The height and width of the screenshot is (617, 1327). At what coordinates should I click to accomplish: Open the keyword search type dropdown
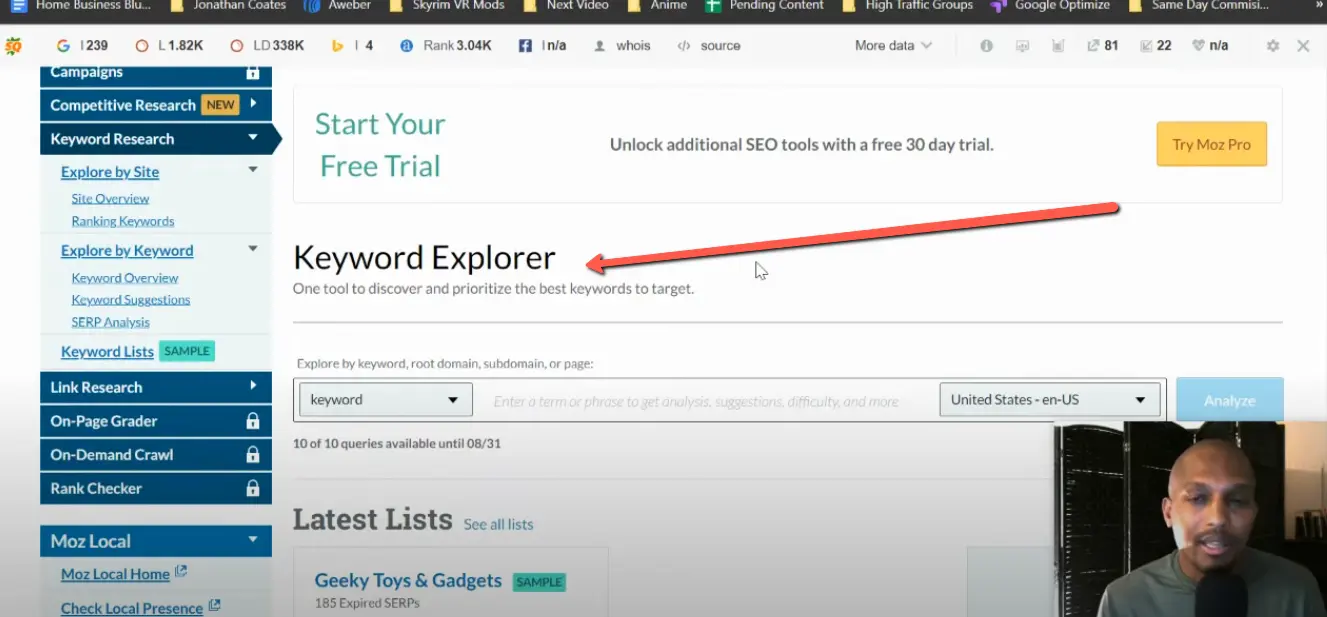pyautogui.click(x=385, y=399)
